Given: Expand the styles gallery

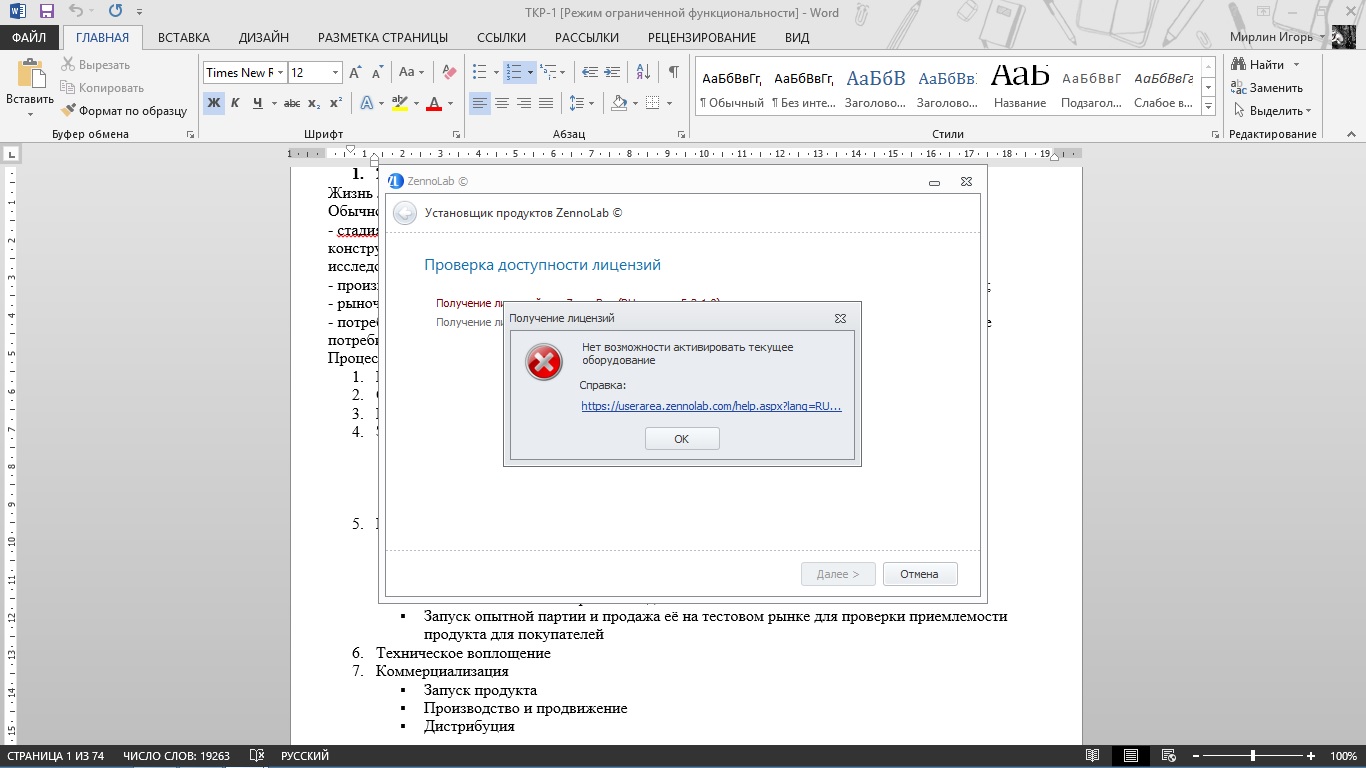Looking at the screenshot, I should (1209, 108).
